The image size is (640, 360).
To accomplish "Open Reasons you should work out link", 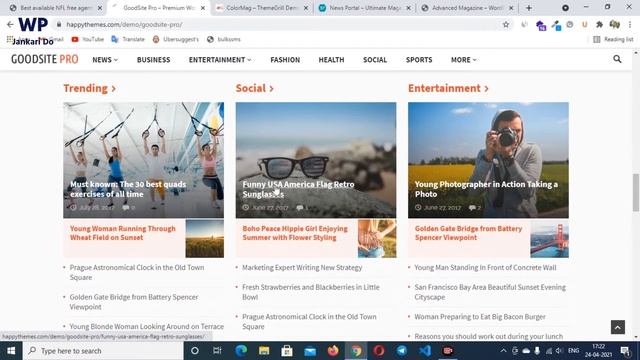I will pos(489,336).
